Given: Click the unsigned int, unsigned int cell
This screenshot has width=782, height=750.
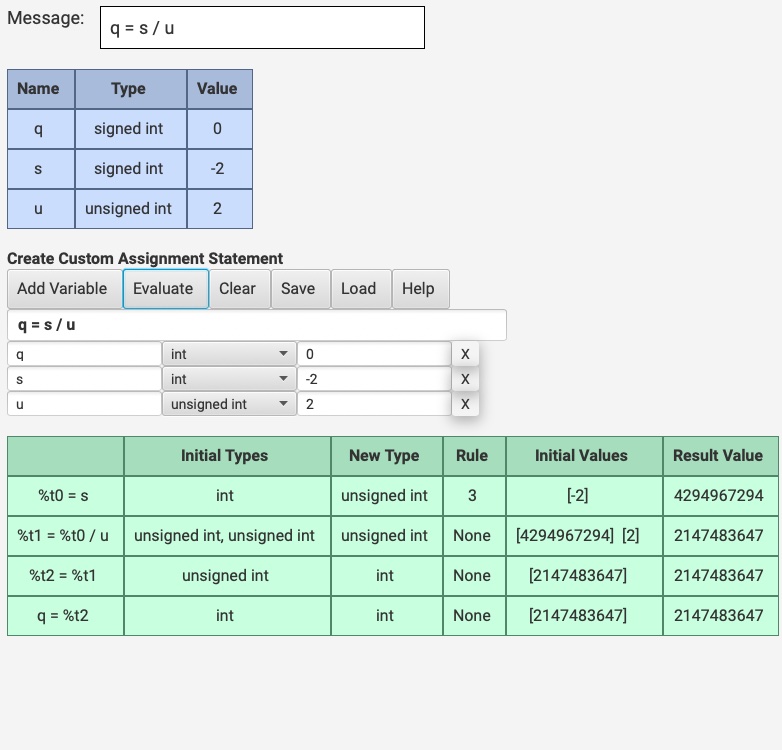Looking at the screenshot, I should [x=227, y=536].
